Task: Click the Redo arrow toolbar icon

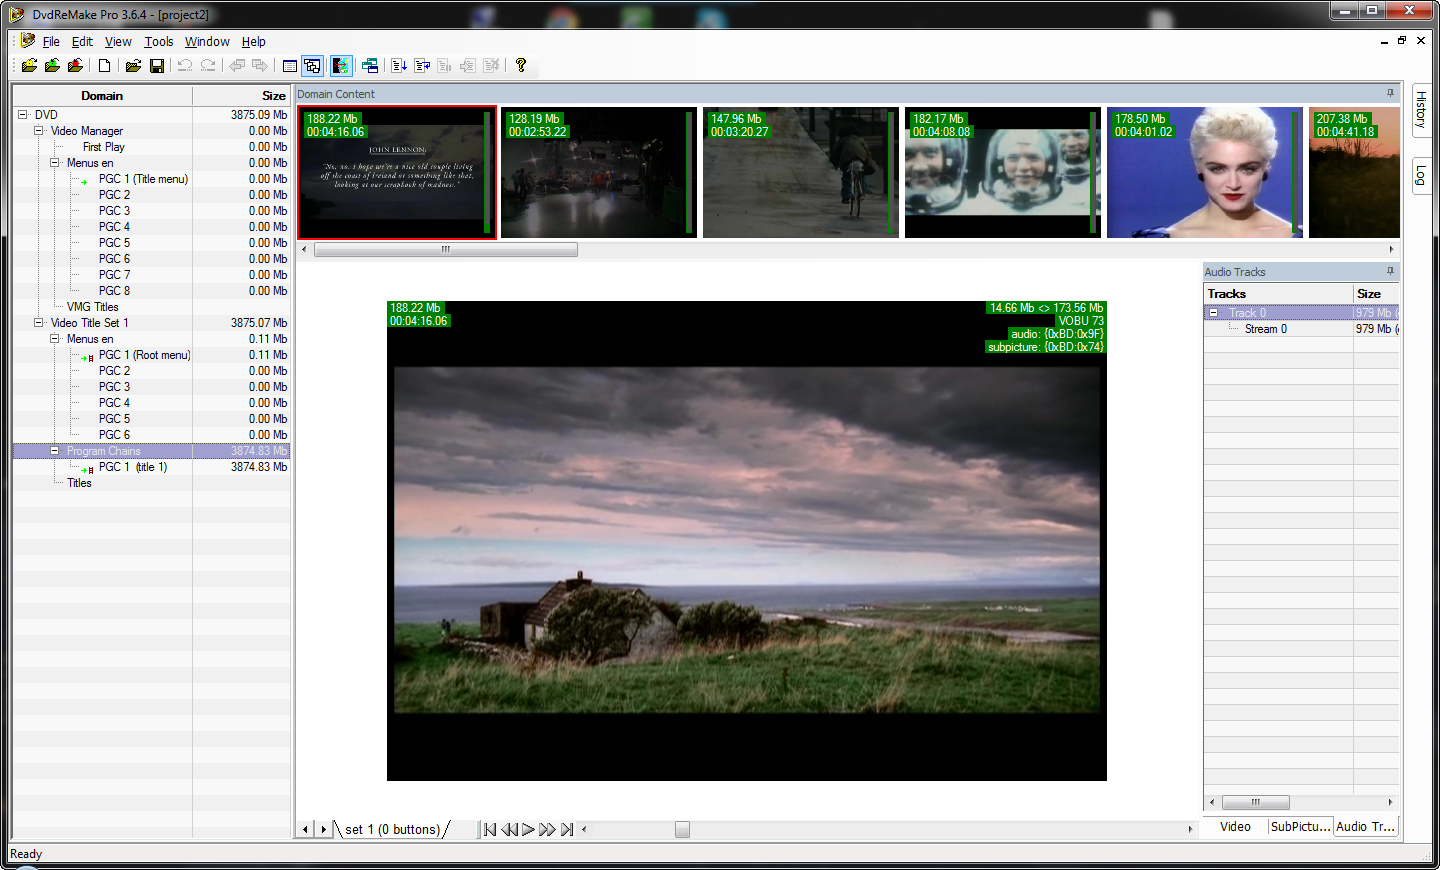Action: click(x=208, y=66)
